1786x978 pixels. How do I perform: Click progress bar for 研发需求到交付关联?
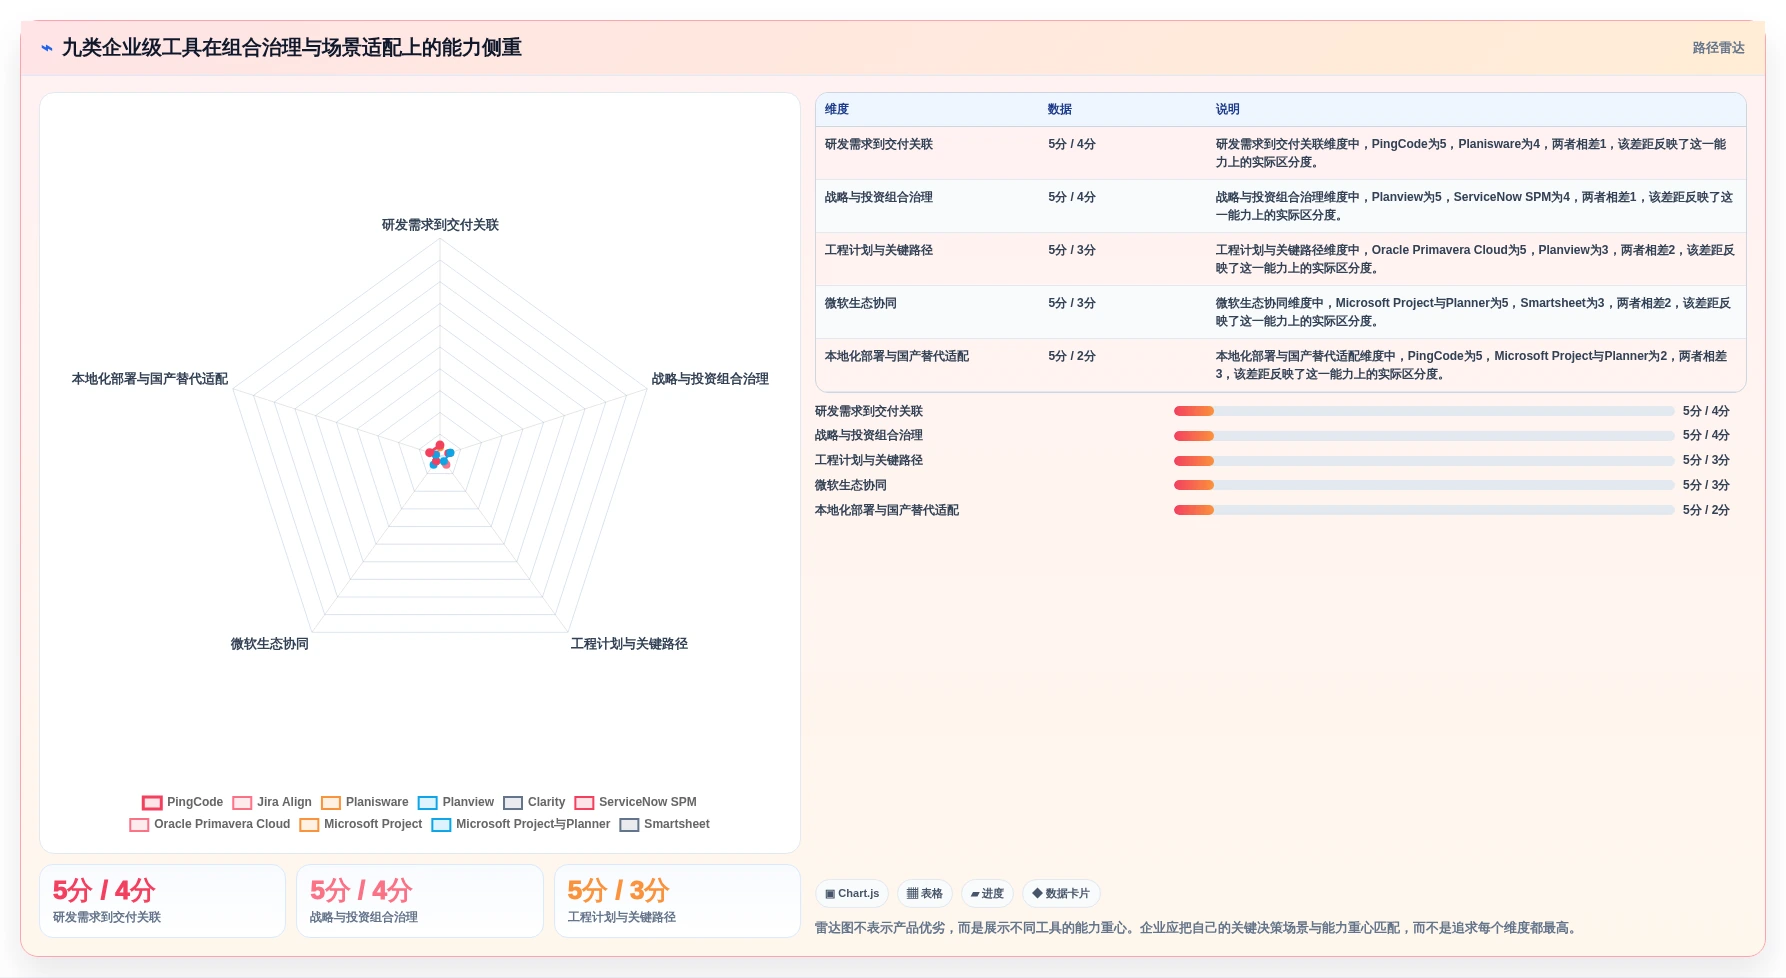pyautogui.click(x=1424, y=411)
